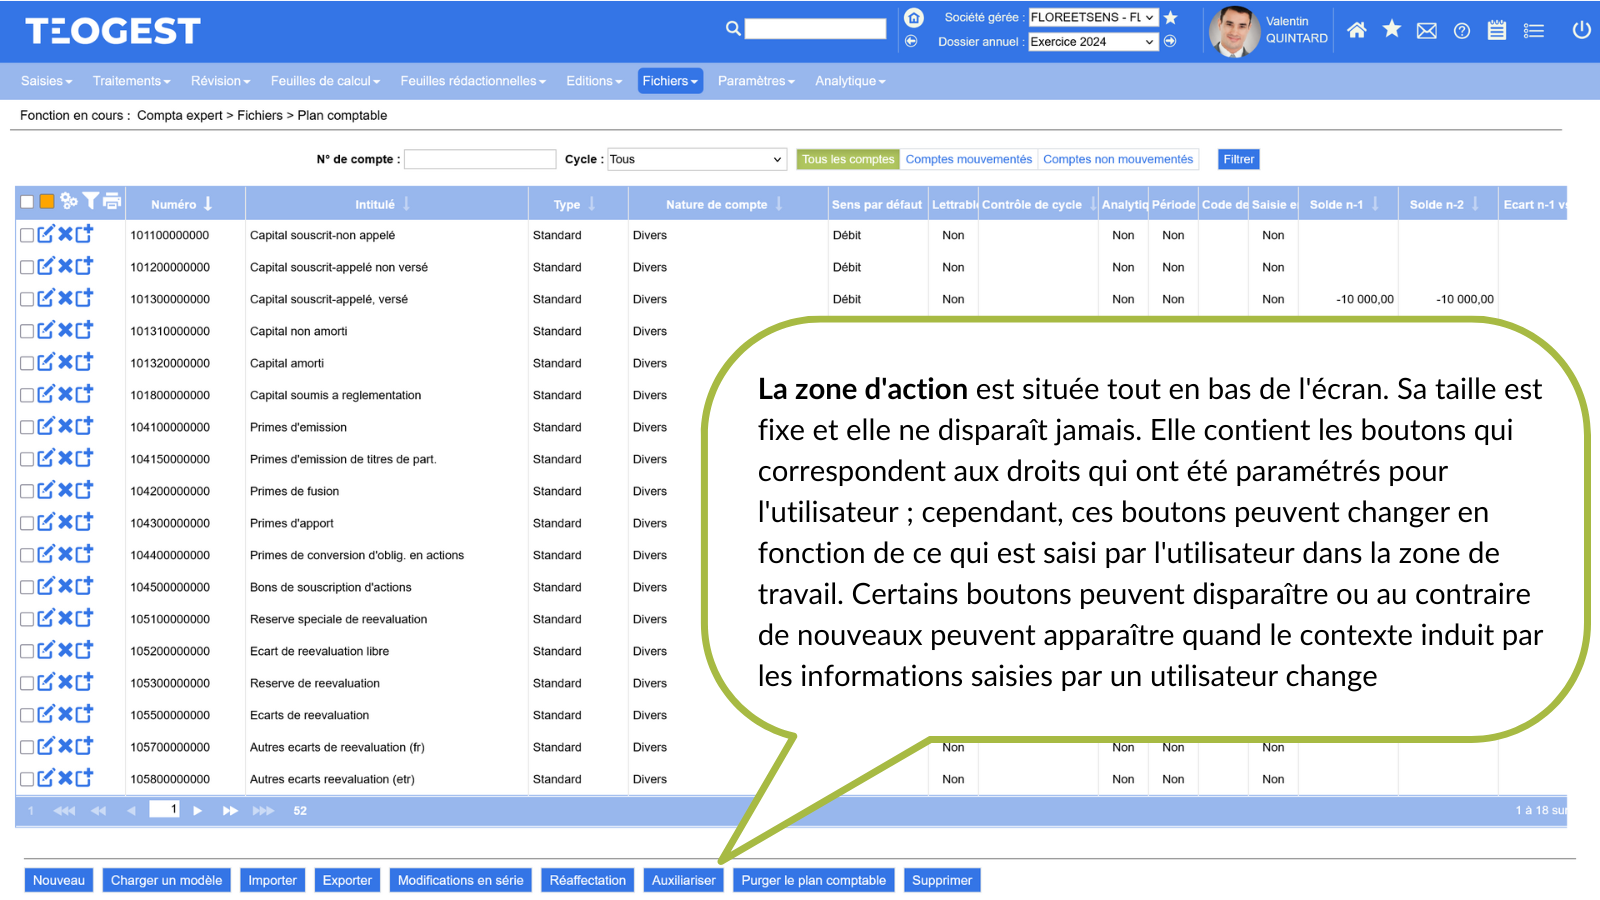The image size is (1600, 900).
Task: Click the power logout icon
Action: pyautogui.click(x=1581, y=30)
